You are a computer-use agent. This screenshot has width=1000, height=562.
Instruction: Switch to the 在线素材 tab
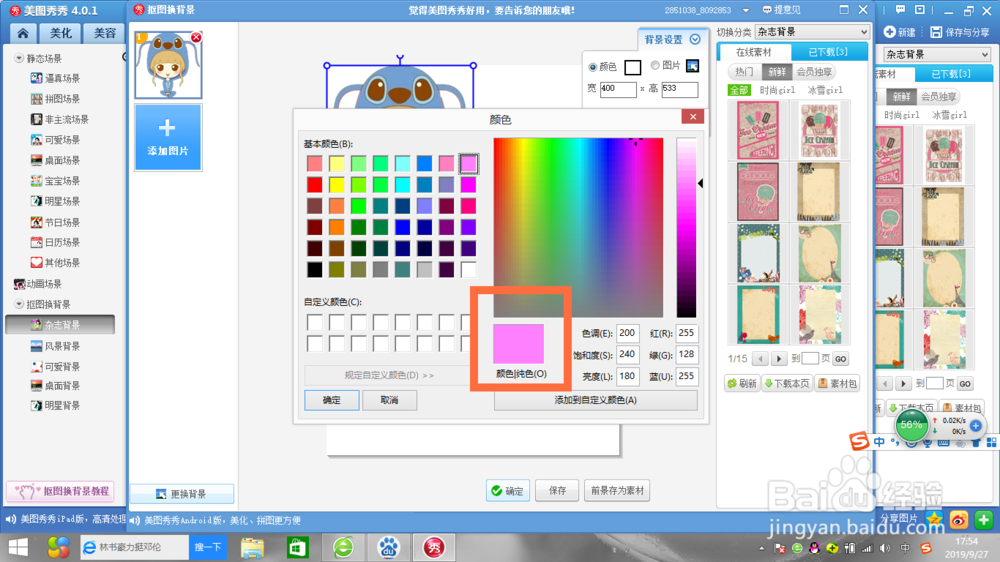click(x=754, y=52)
